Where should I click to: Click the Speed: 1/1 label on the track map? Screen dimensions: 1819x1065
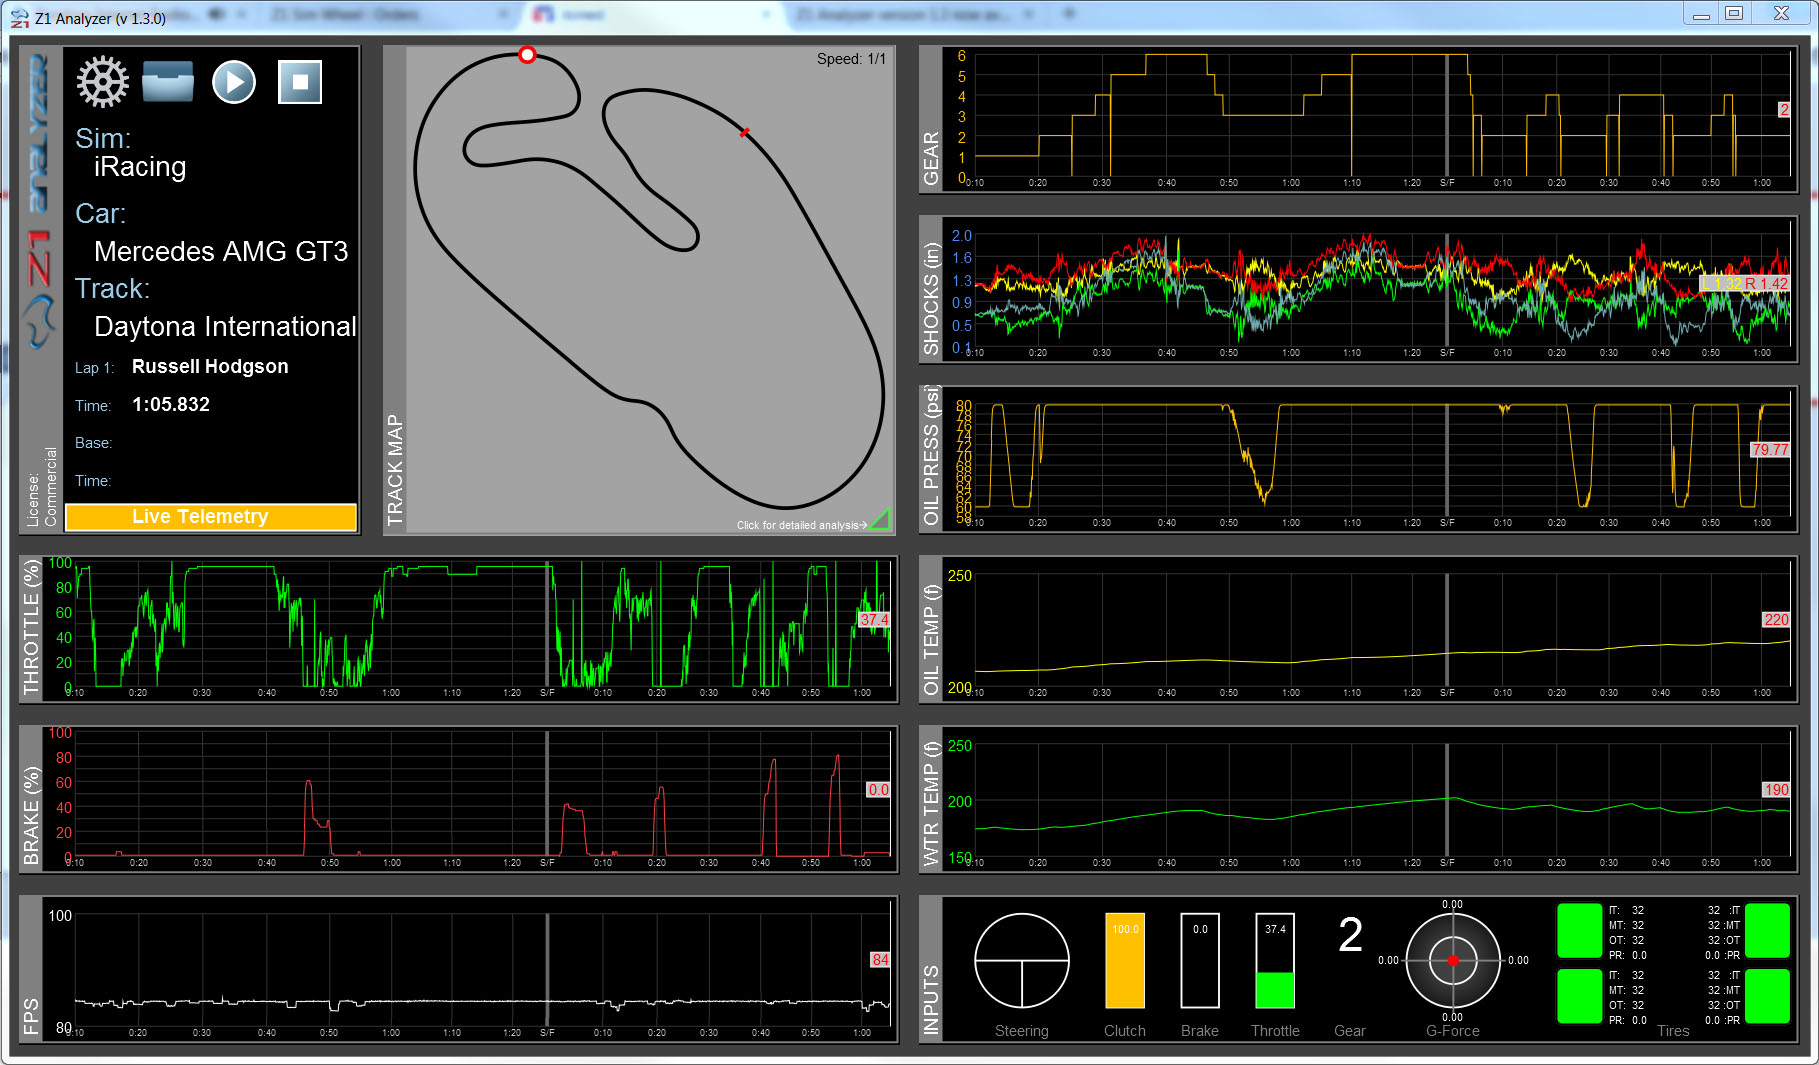click(851, 59)
